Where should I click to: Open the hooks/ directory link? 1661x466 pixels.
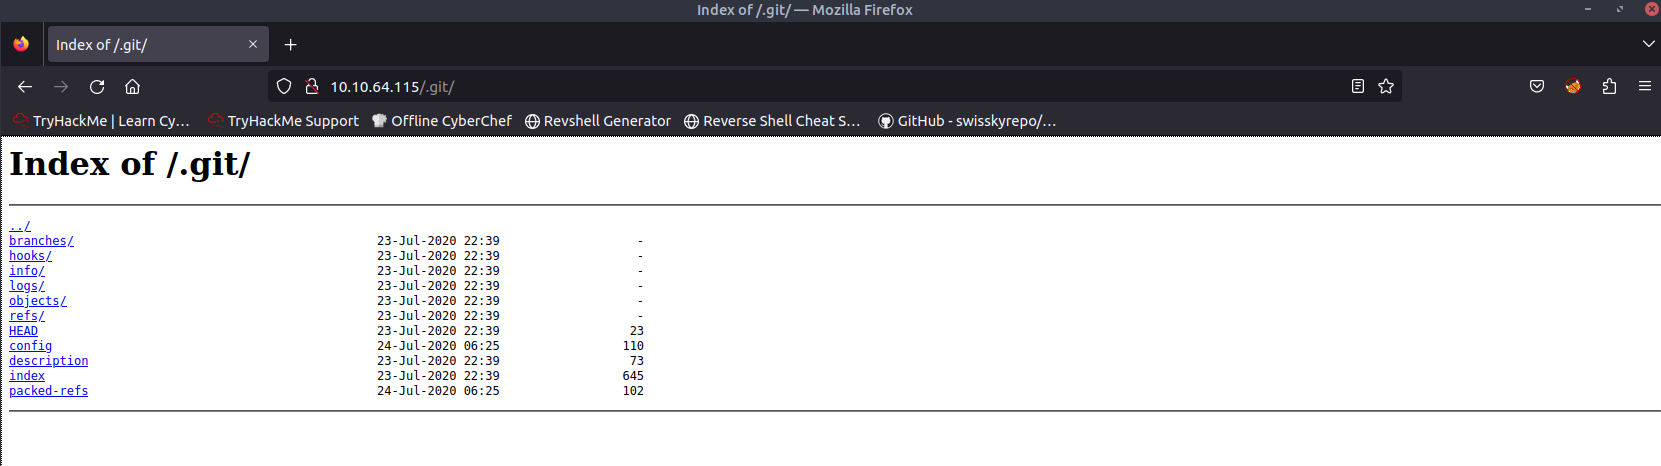[x=30, y=256]
